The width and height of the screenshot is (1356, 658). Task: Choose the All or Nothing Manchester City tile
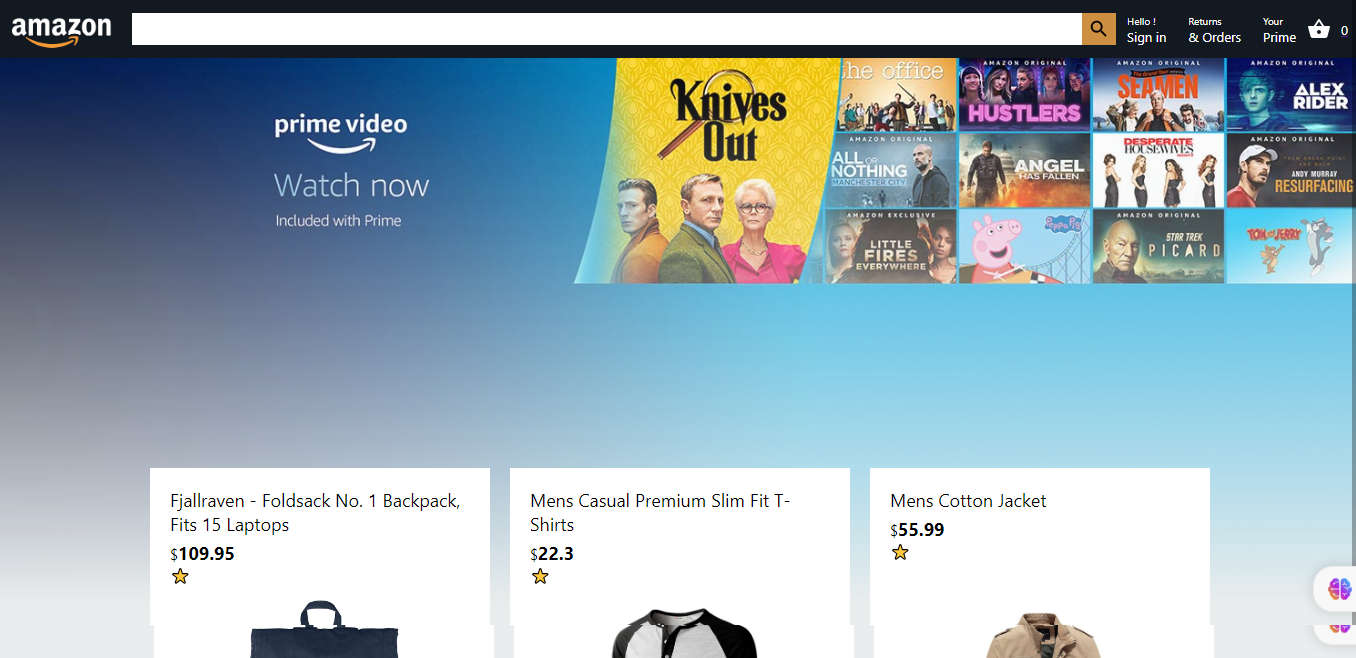click(x=891, y=170)
